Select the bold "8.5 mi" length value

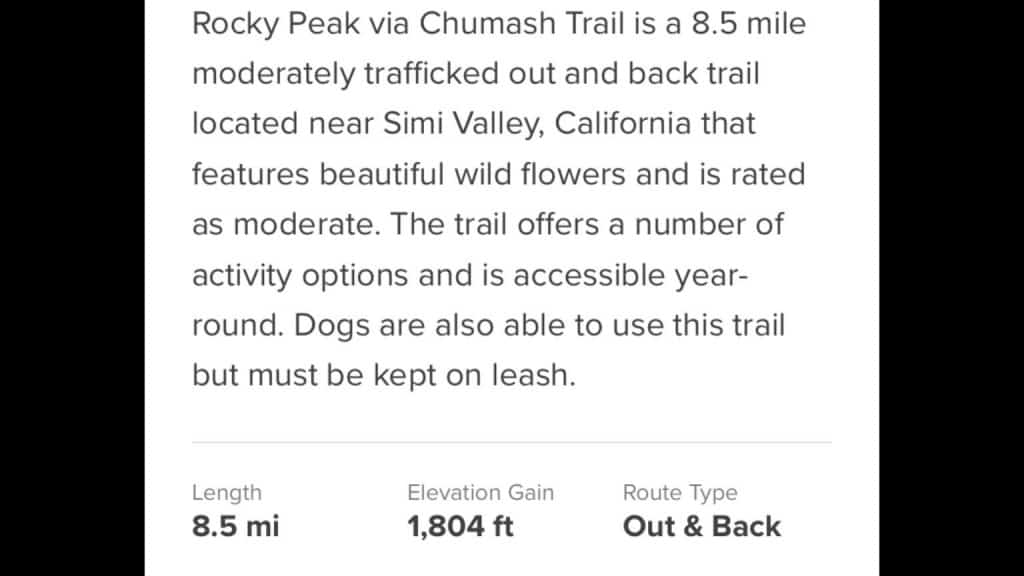tap(235, 526)
